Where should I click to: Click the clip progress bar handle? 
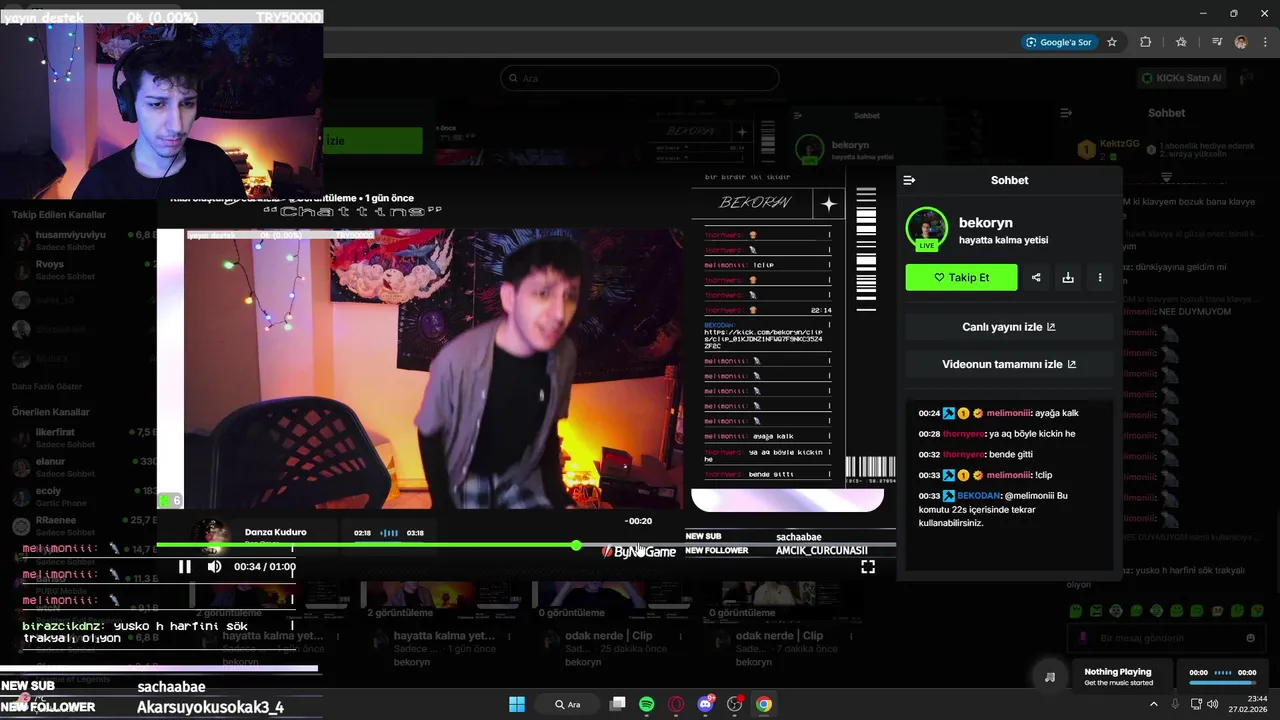point(576,545)
